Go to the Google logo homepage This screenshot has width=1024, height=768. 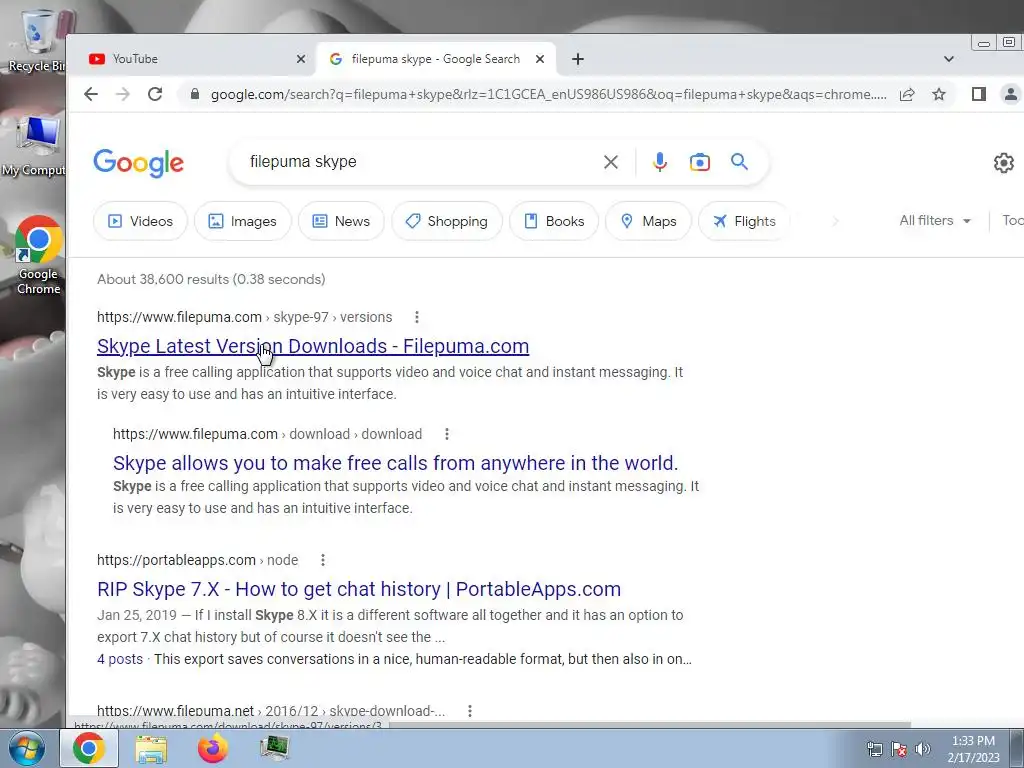pyautogui.click(x=138, y=163)
